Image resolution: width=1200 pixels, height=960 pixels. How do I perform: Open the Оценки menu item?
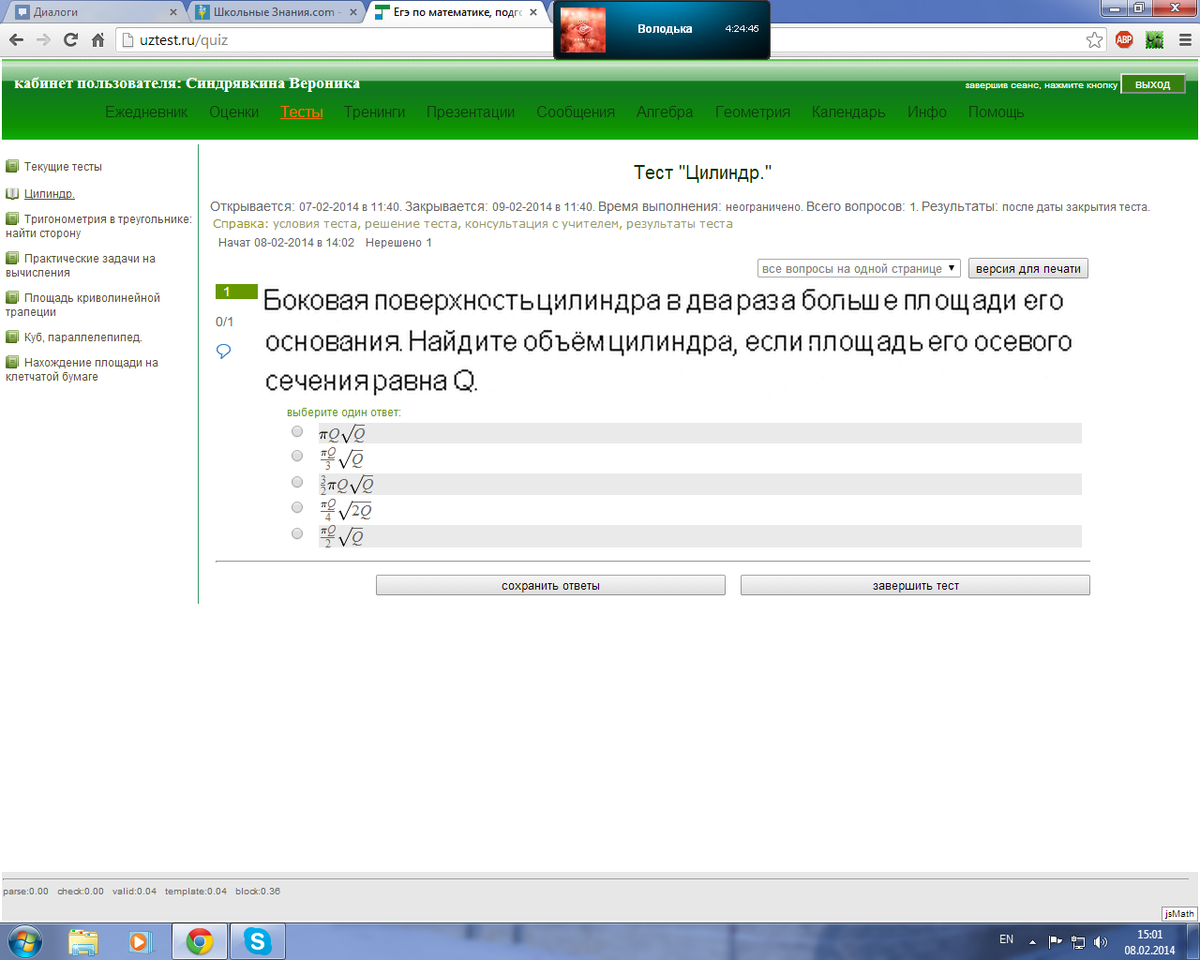click(x=234, y=112)
